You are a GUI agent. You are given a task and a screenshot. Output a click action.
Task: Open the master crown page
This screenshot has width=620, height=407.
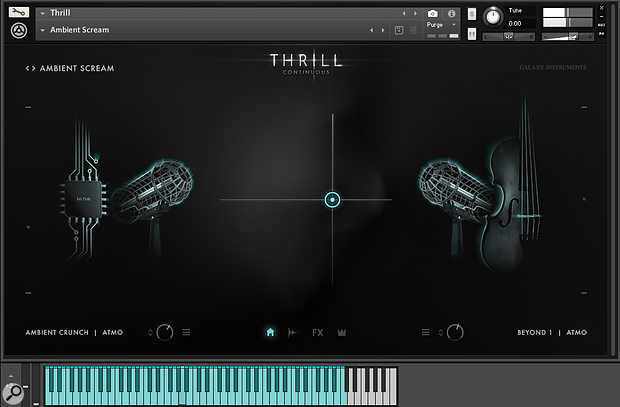tap(342, 333)
